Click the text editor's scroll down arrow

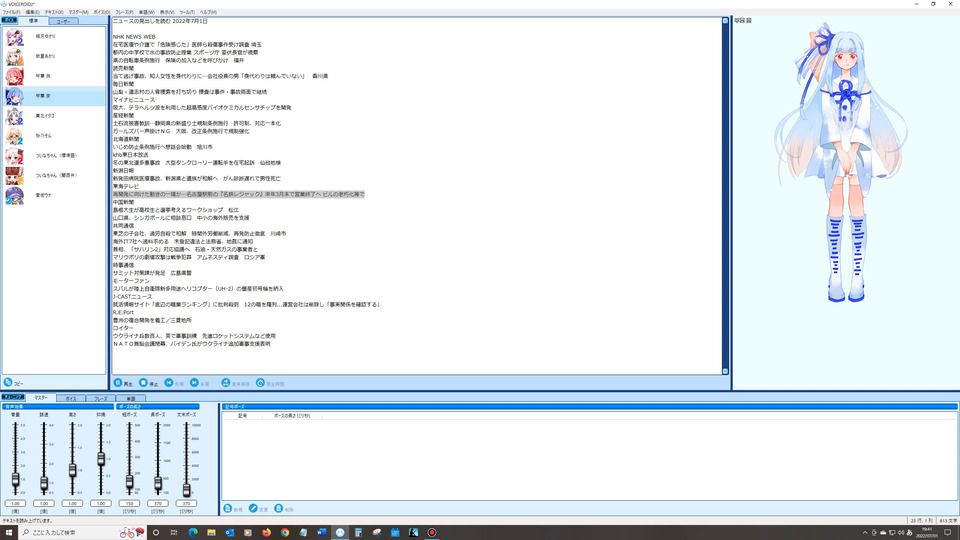click(726, 371)
